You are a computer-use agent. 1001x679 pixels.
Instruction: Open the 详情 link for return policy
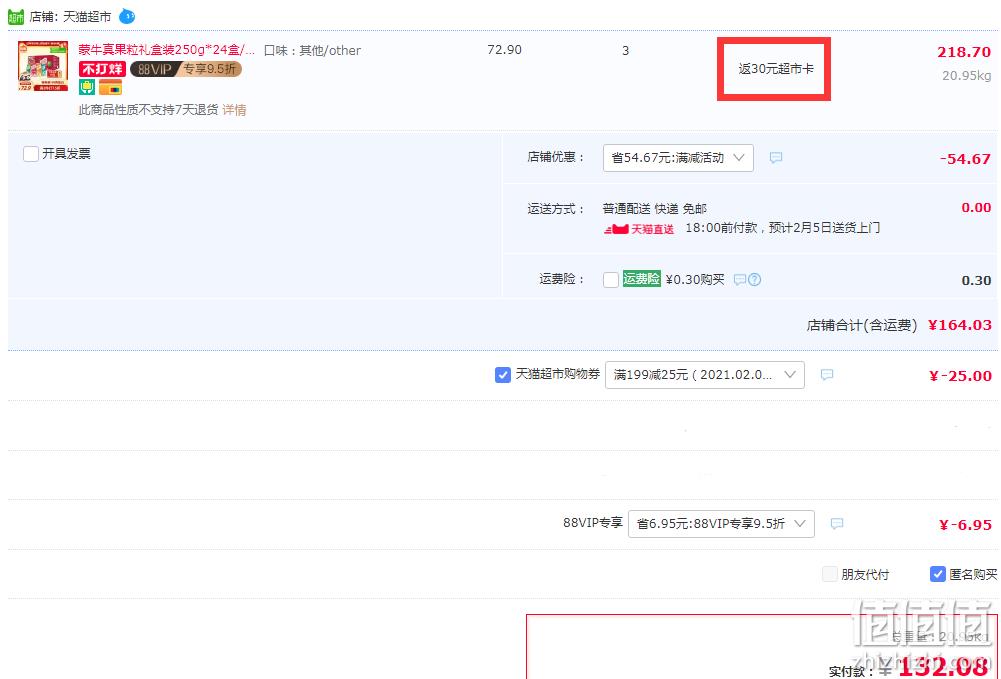pyautogui.click(x=234, y=110)
